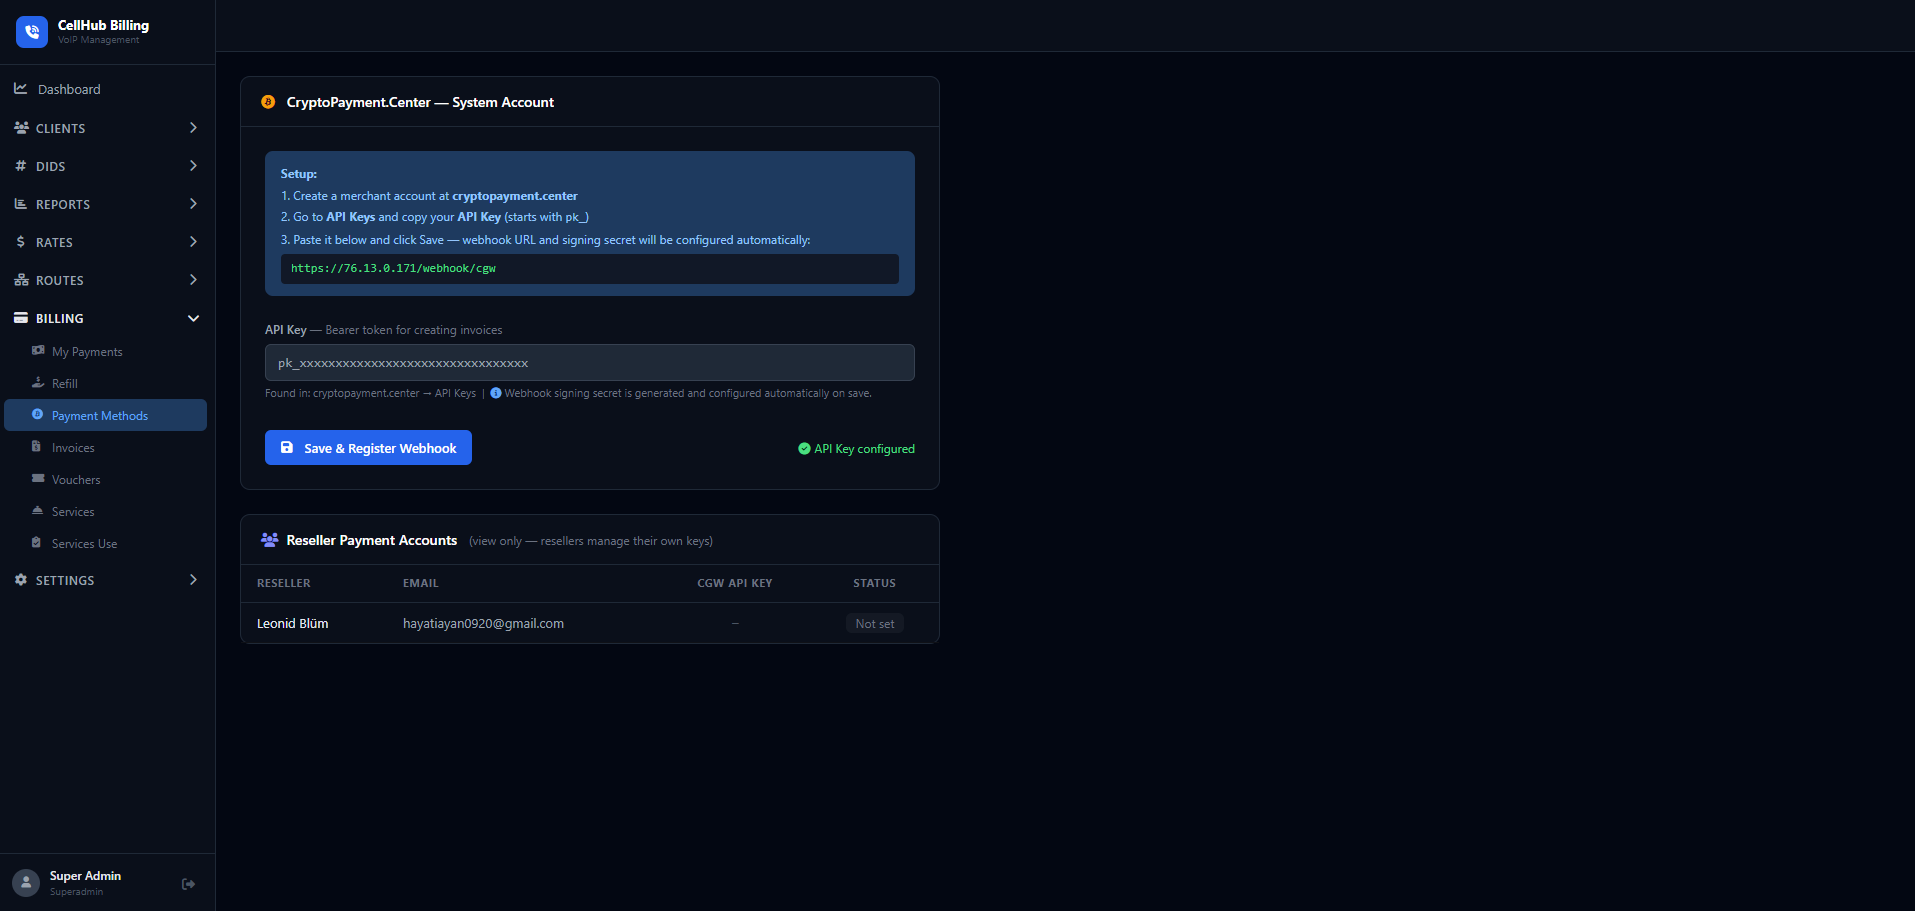Click the Reseller Payment Accounts people icon
Image resolution: width=1915 pixels, height=911 pixels.
pos(269,540)
